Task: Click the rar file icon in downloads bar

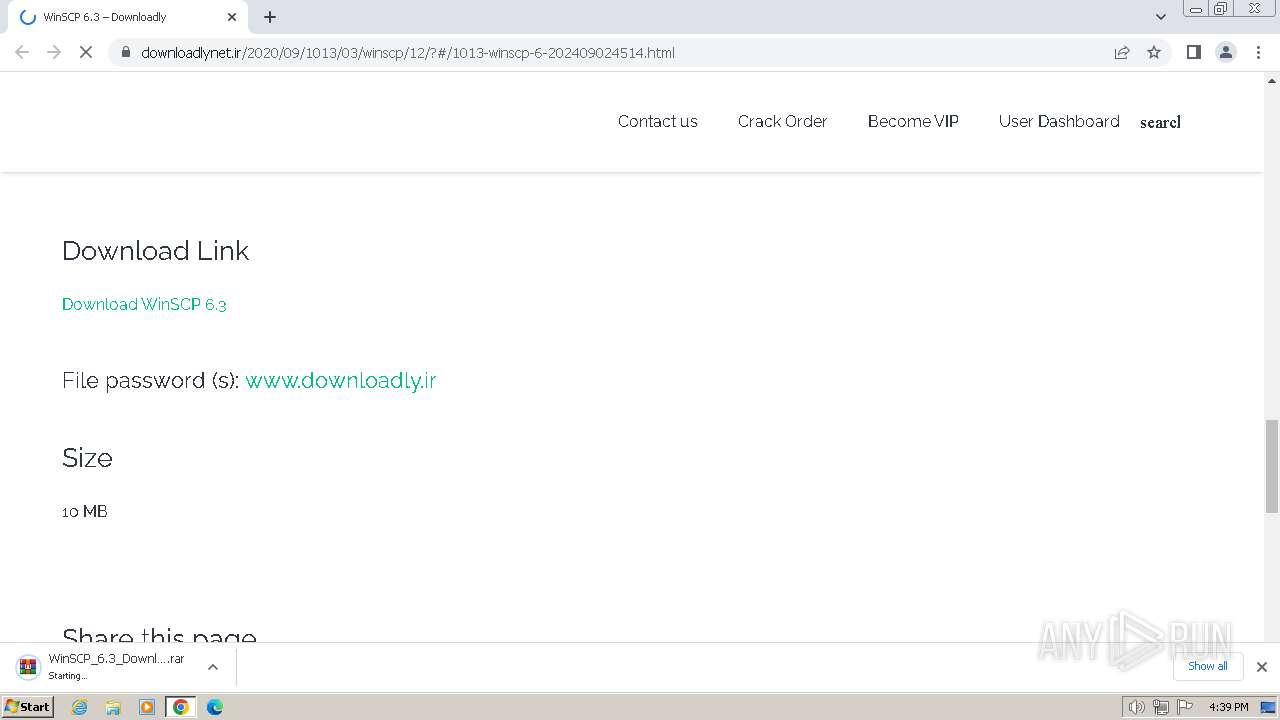Action: point(28,666)
